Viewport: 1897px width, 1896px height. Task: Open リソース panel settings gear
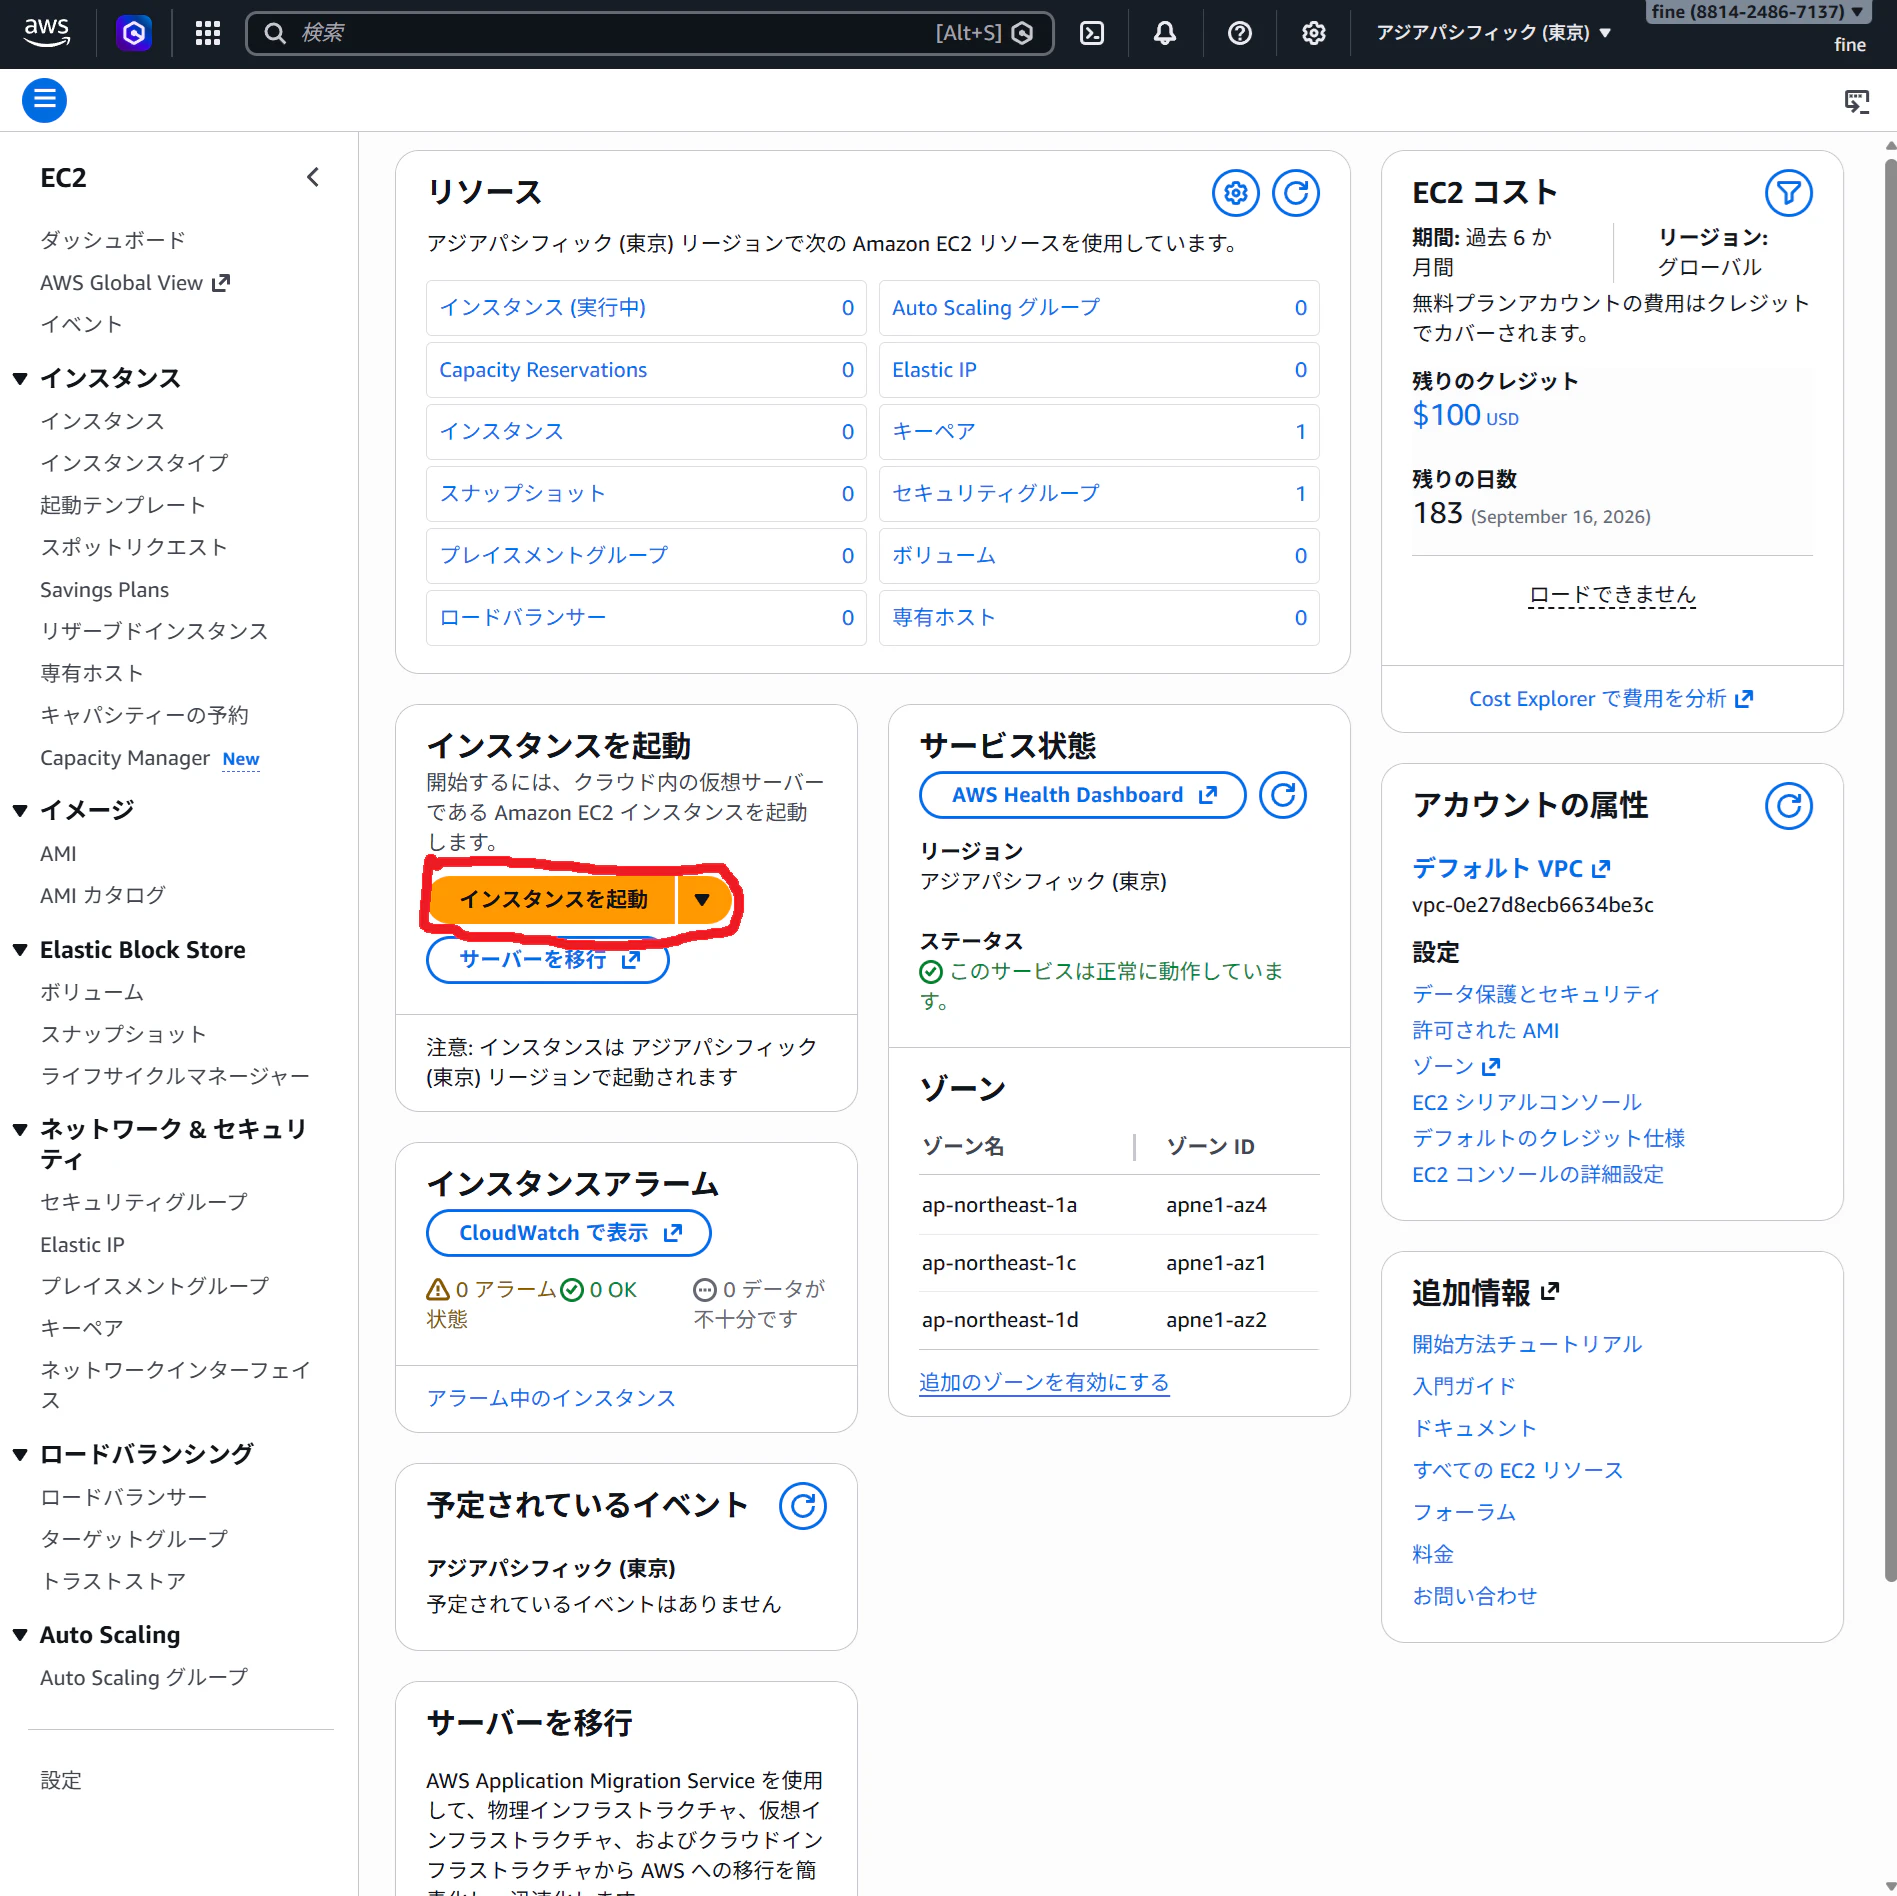(x=1236, y=193)
